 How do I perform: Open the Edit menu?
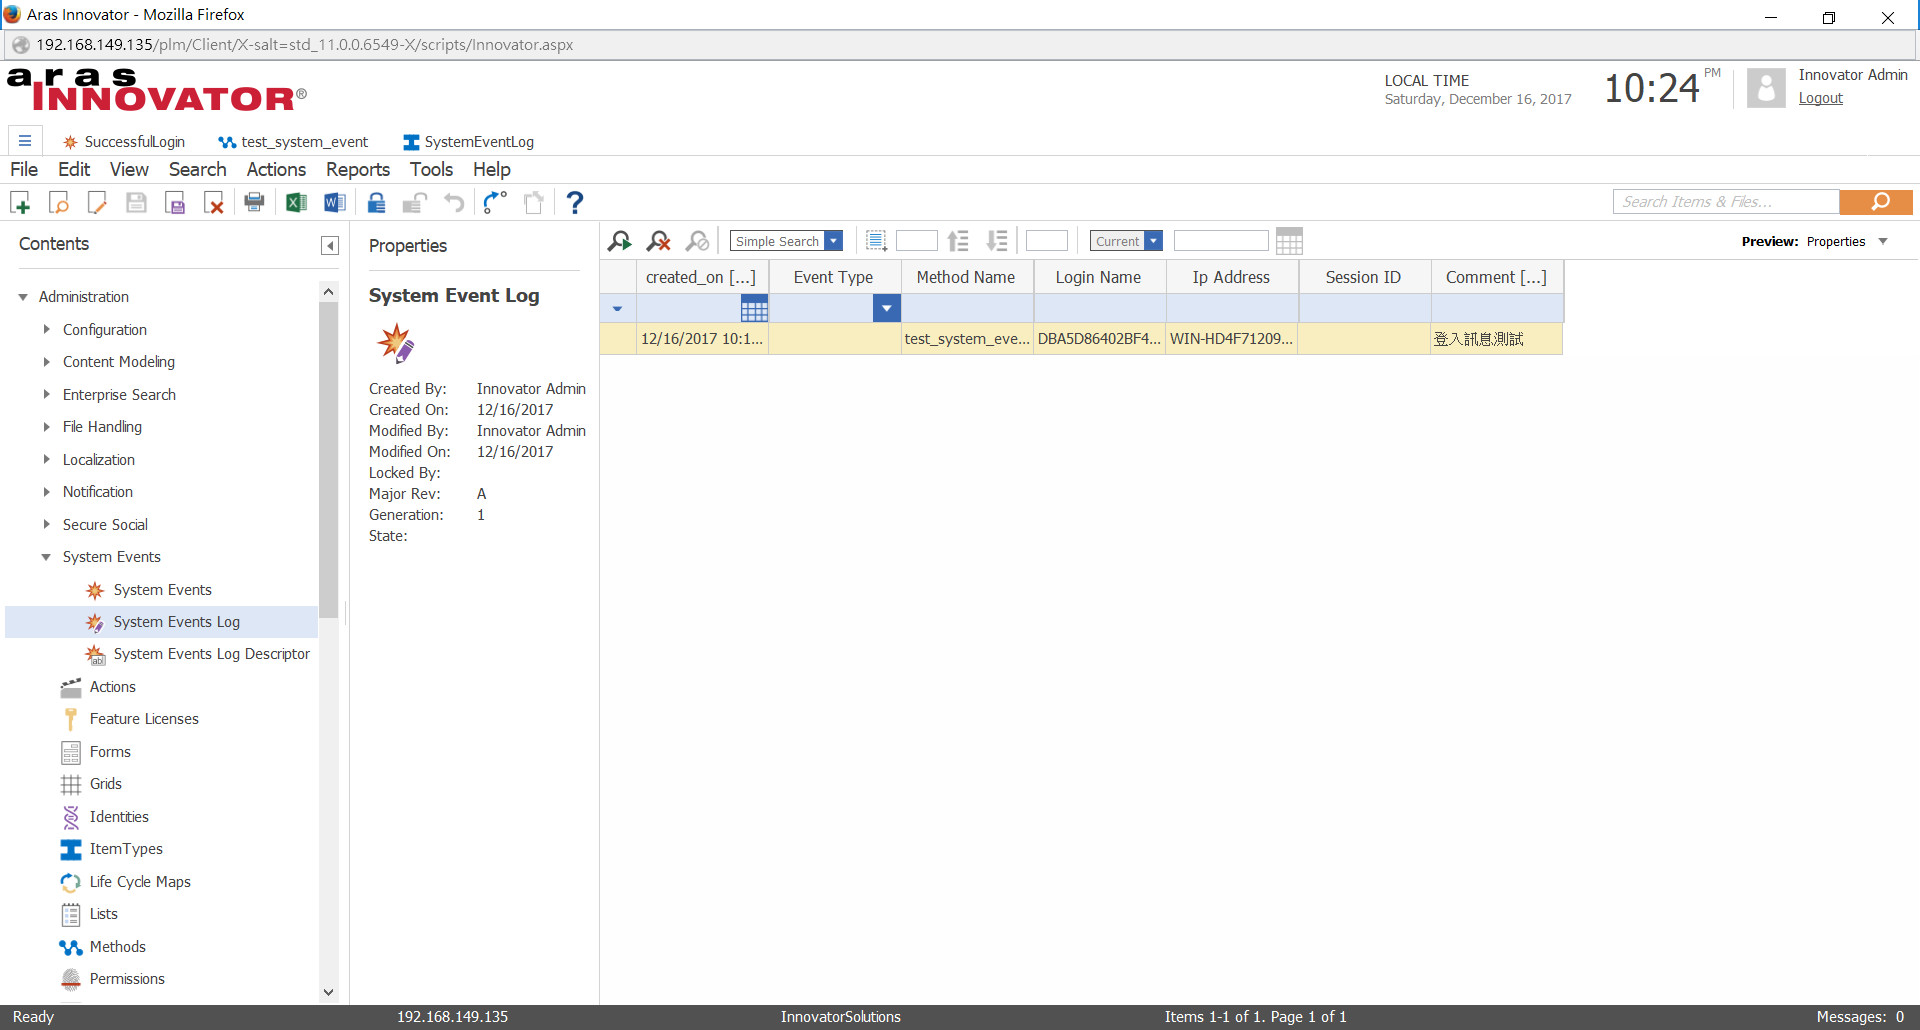74,170
